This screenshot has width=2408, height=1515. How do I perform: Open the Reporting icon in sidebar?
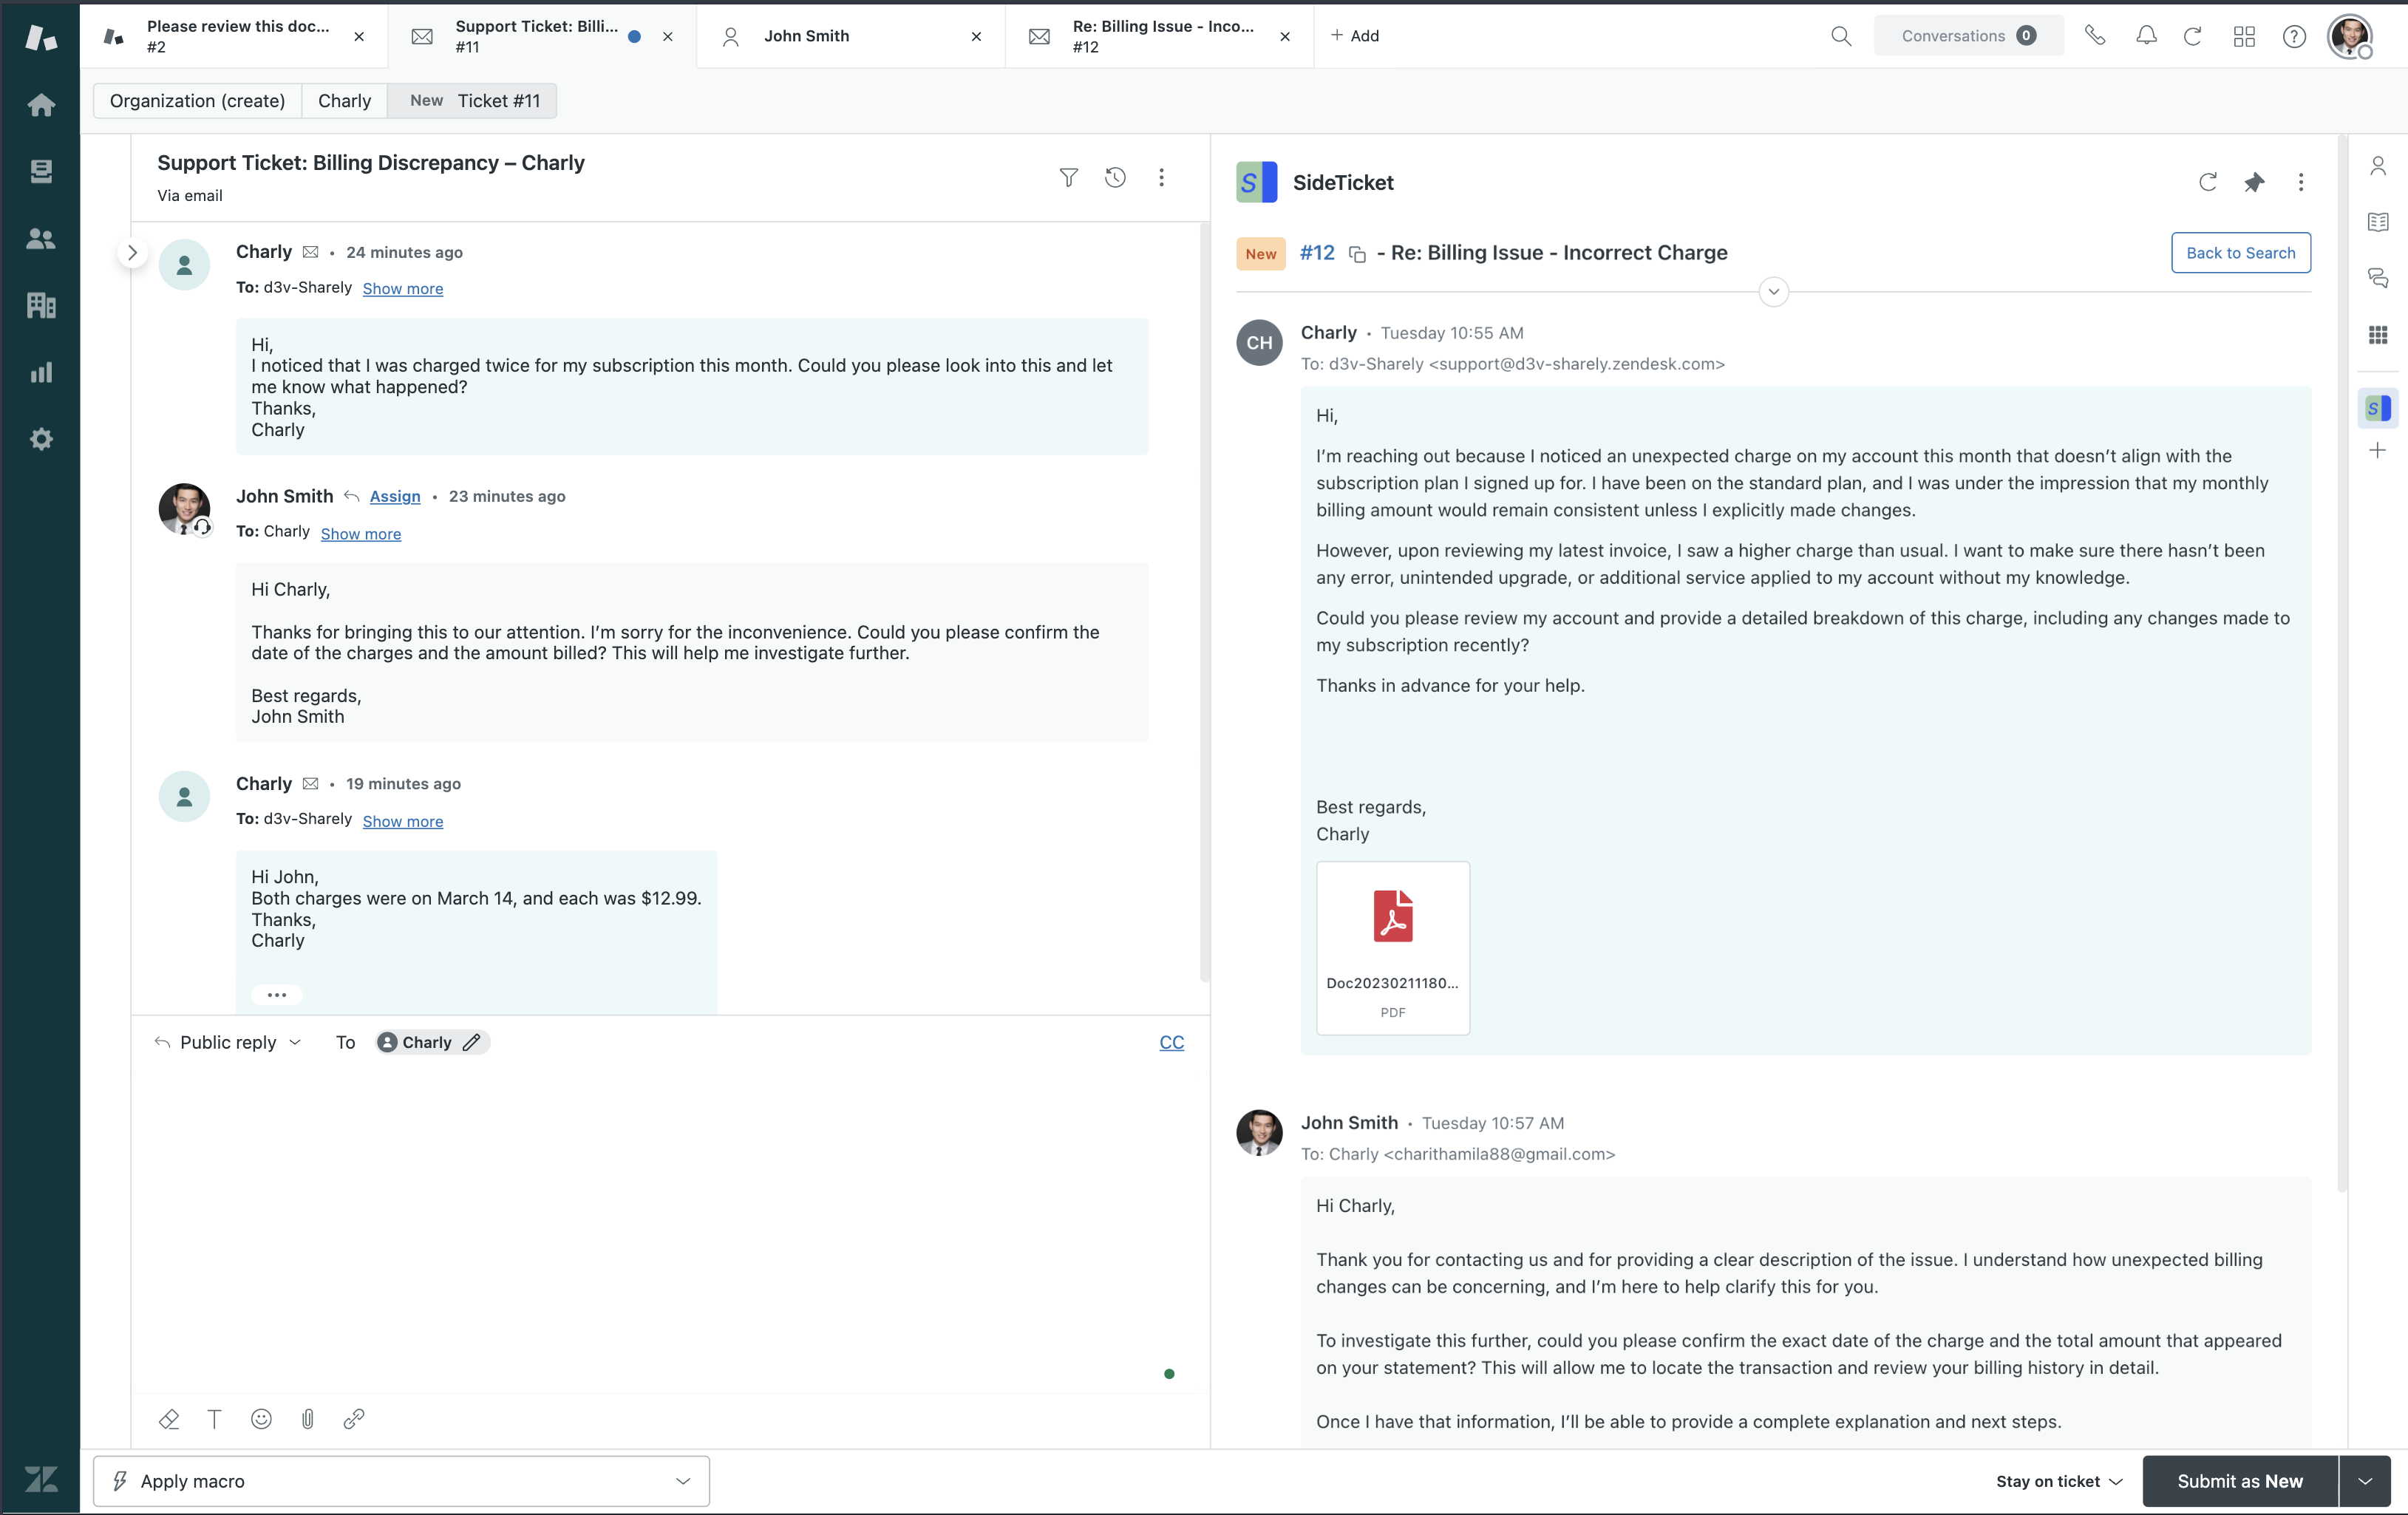(41, 373)
